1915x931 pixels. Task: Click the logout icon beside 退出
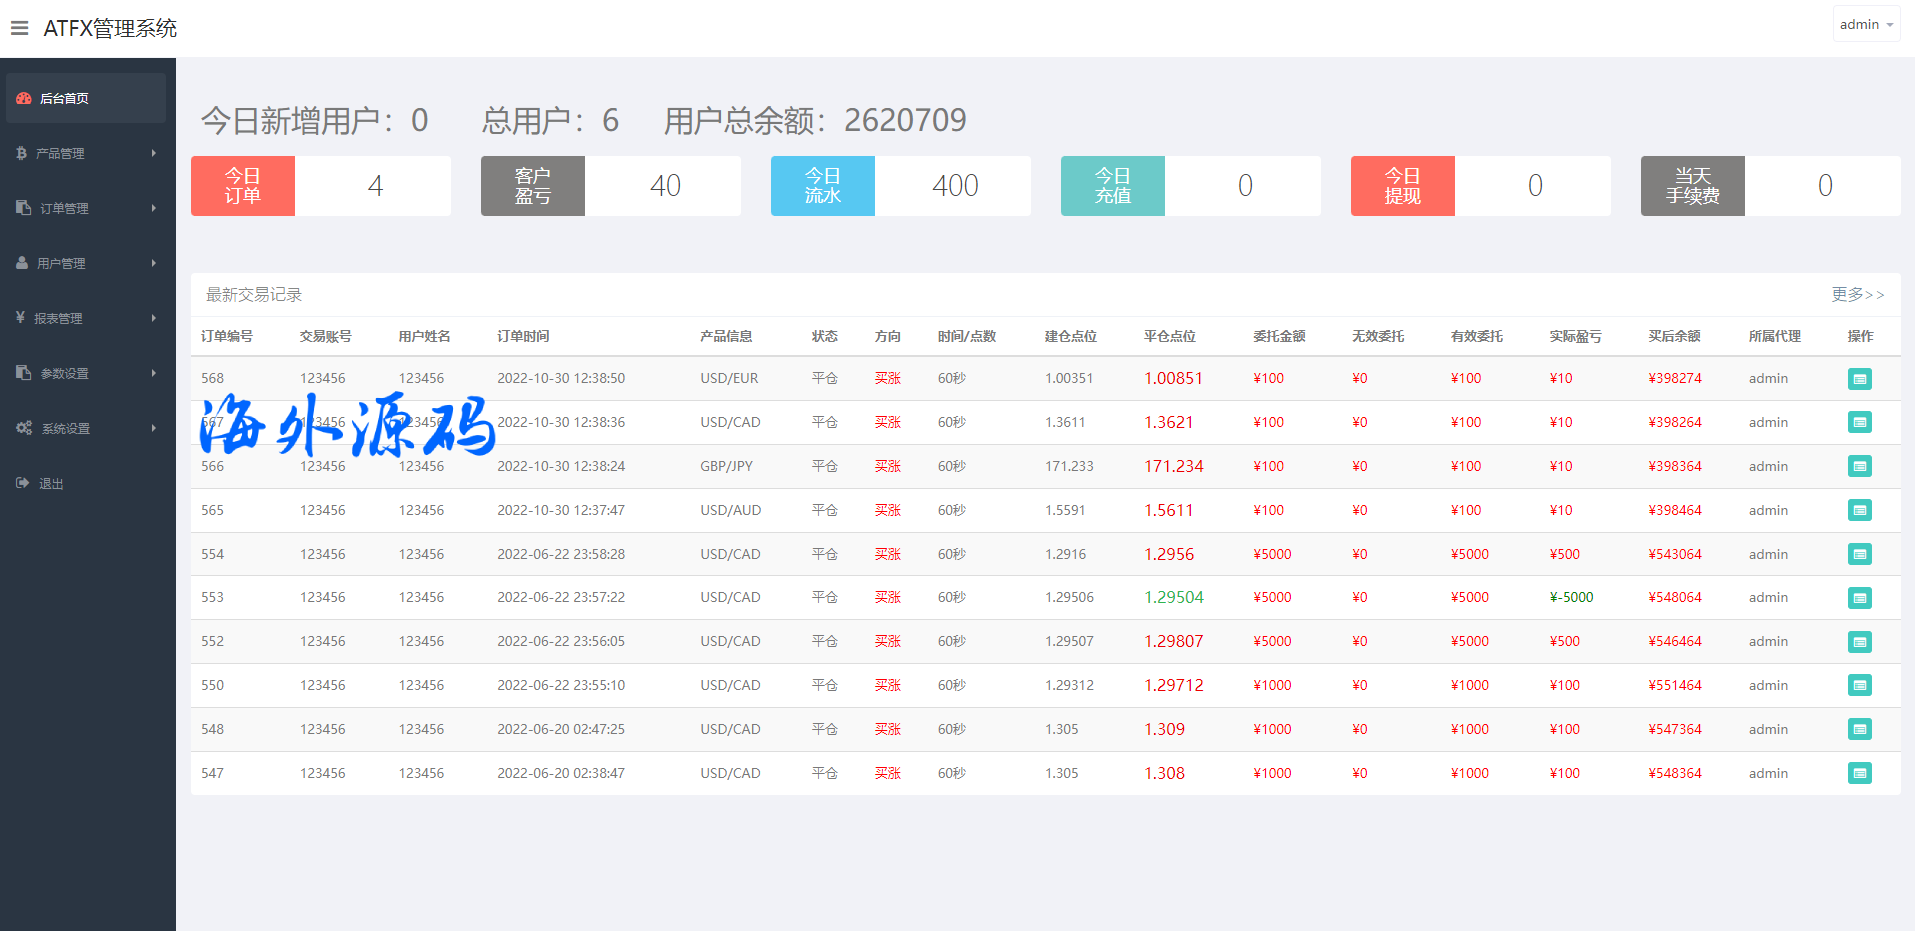click(x=23, y=483)
